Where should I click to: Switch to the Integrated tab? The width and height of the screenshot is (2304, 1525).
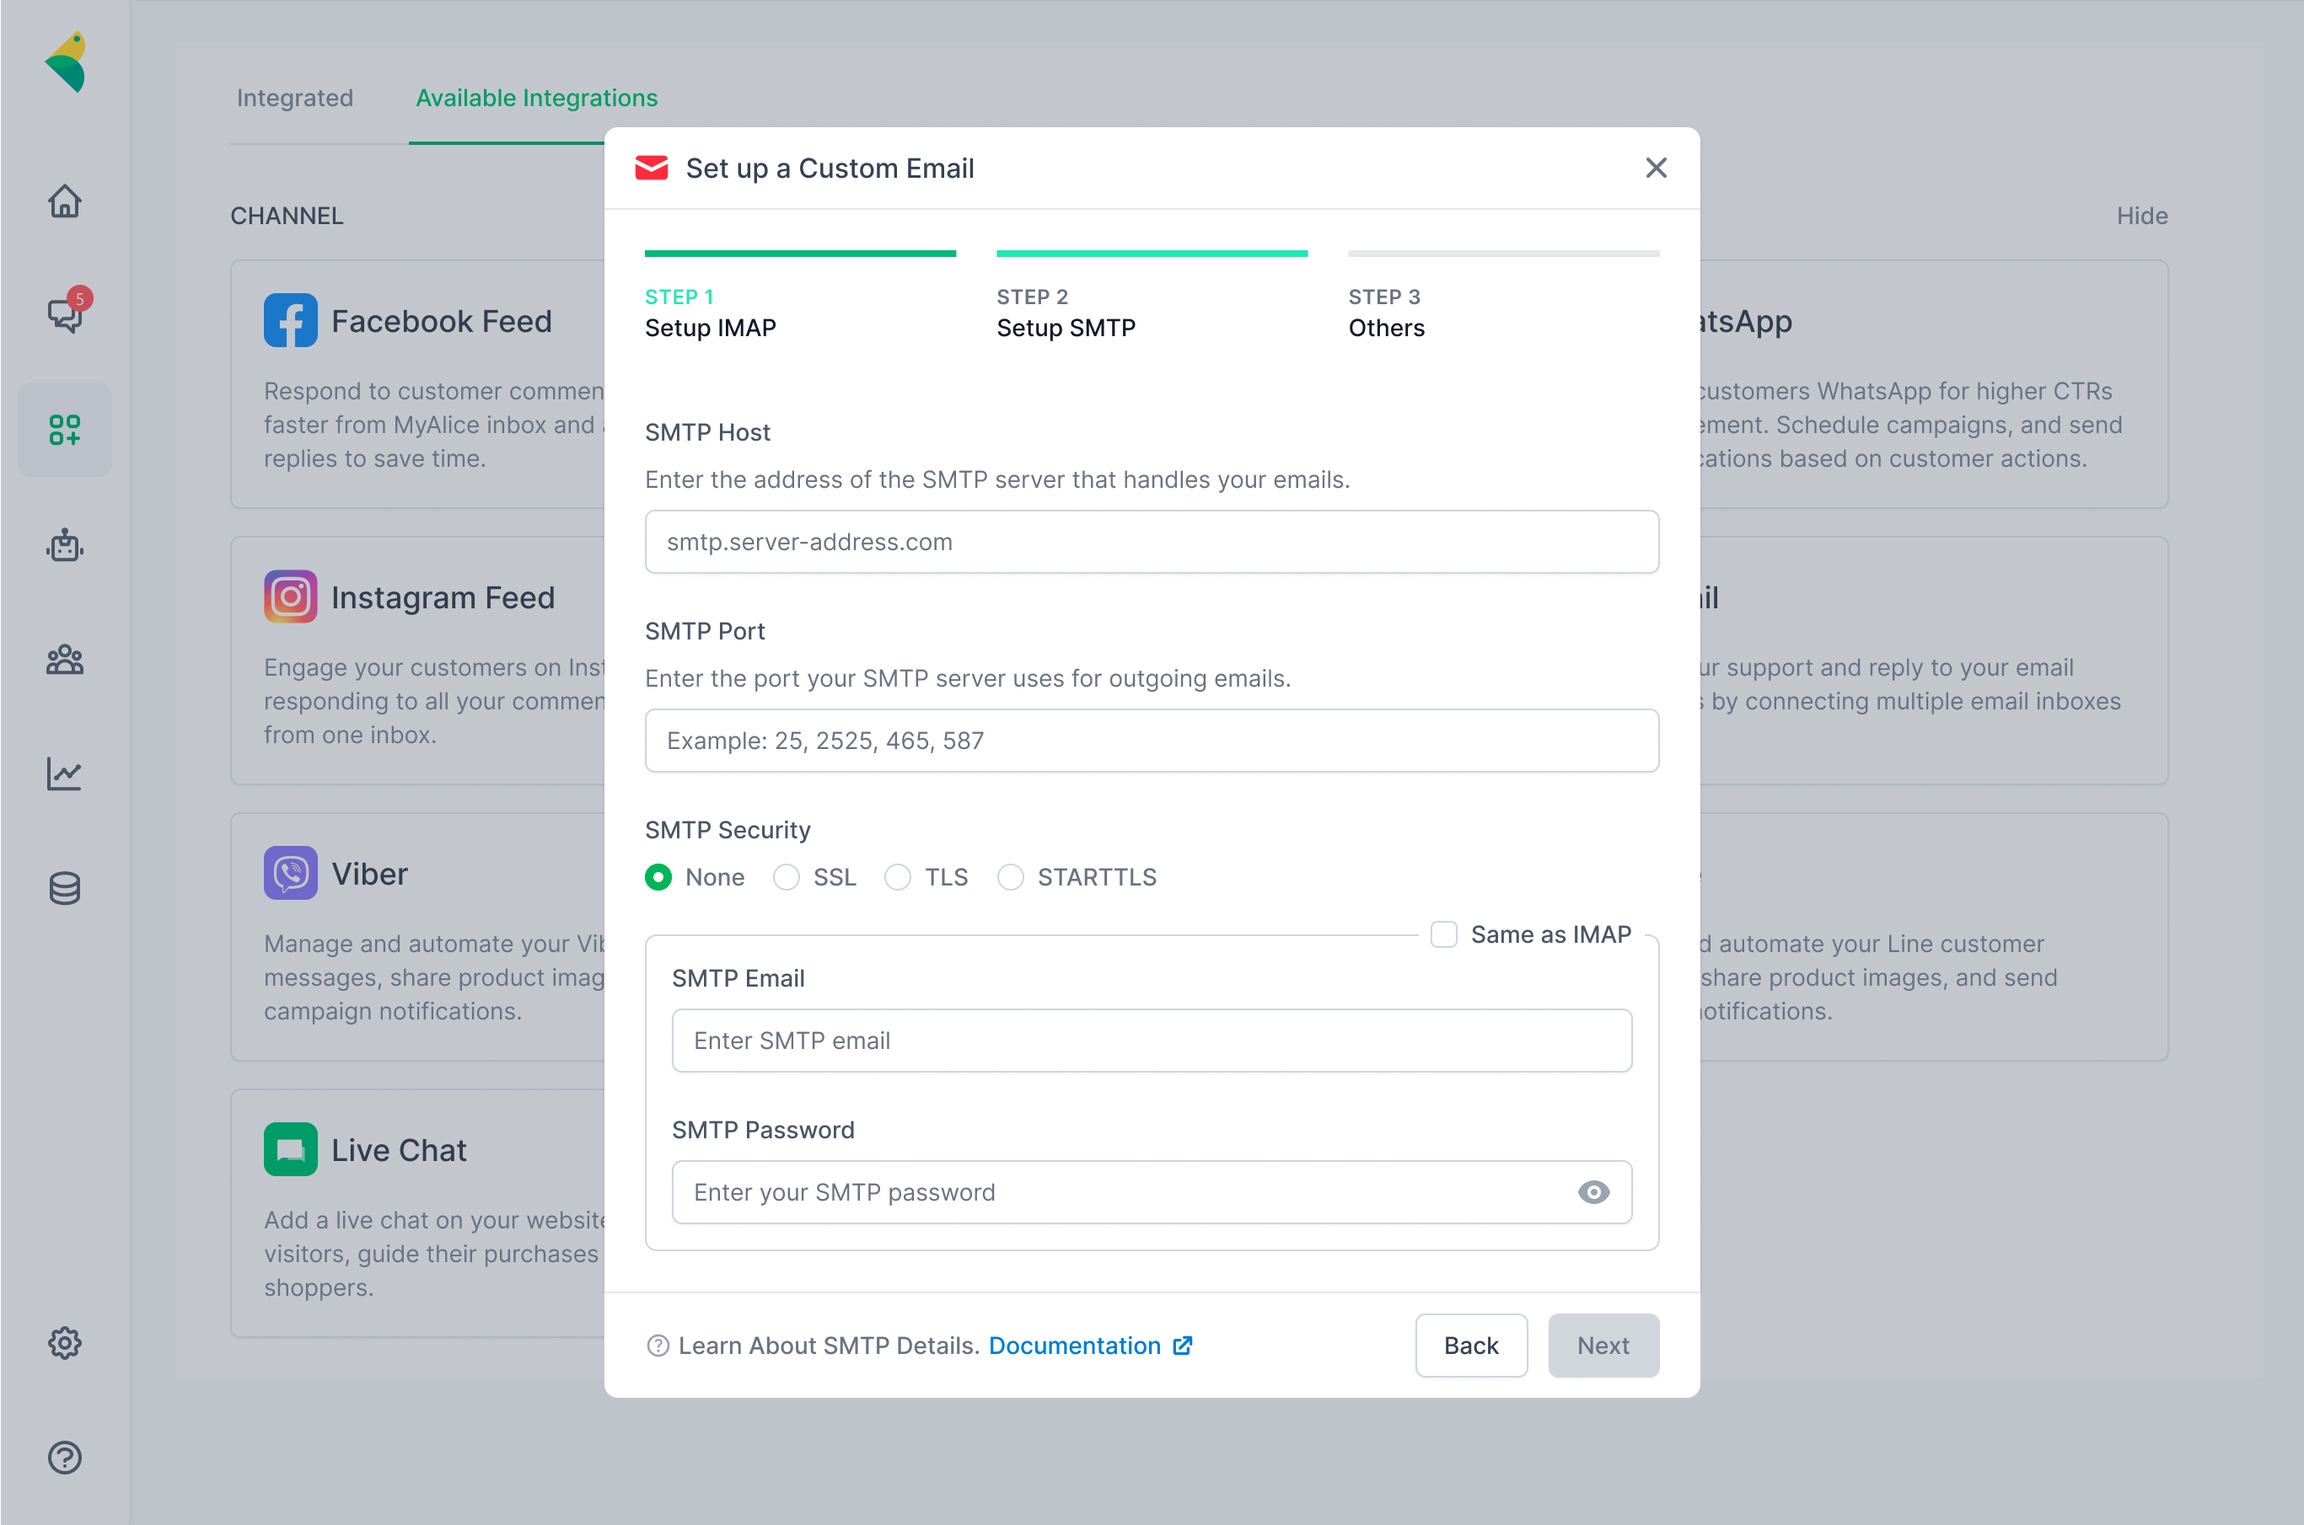click(x=295, y=98)
